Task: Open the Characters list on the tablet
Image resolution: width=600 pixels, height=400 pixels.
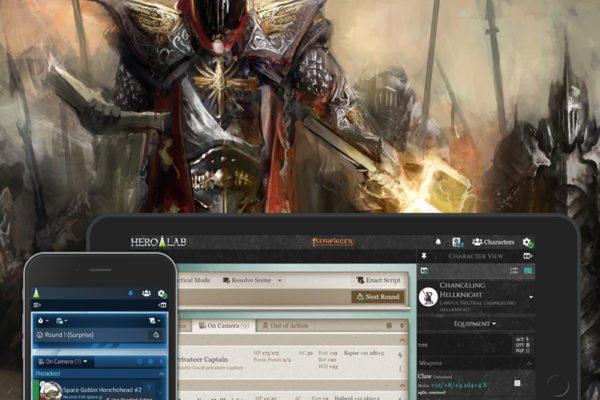Action: (493, 242)
